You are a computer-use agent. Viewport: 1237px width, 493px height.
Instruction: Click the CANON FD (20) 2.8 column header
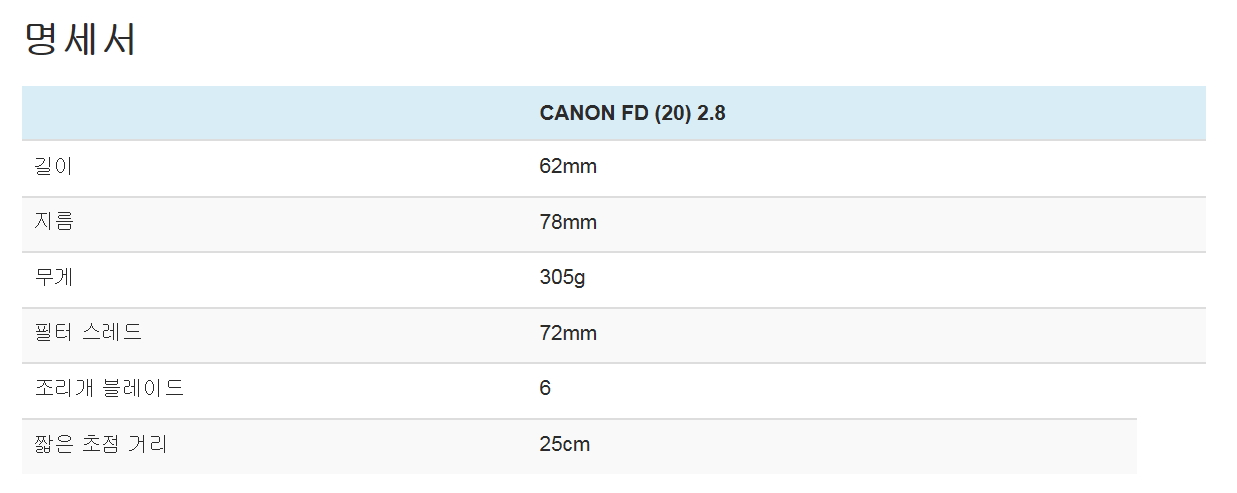point(632,113)
